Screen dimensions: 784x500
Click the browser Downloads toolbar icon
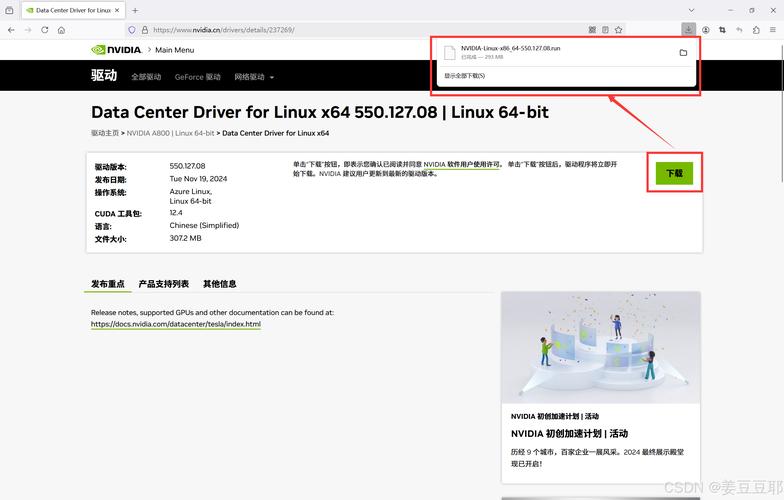pyautogui.click(x=689, y=30)
